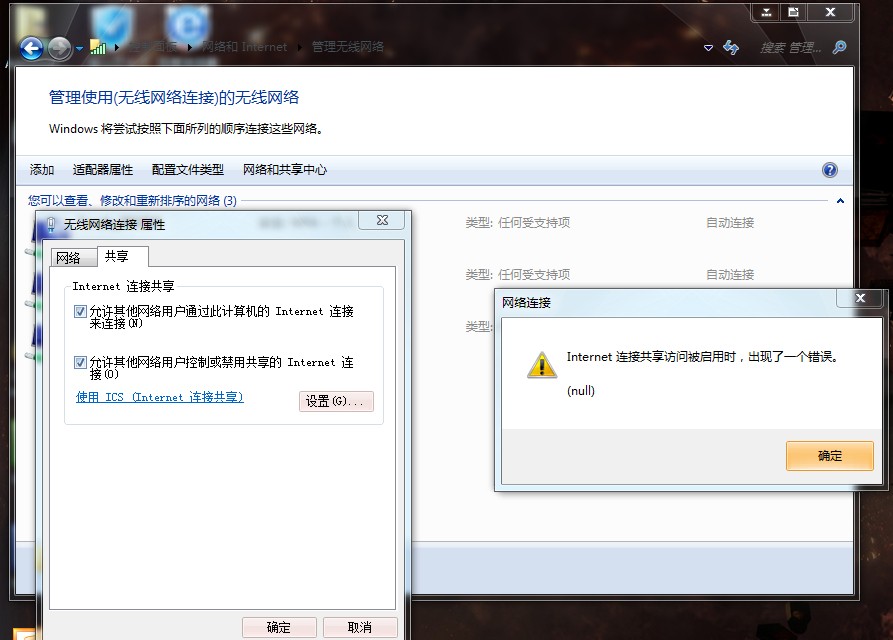The height and width of the screenshot is (640, 893).
Task: Select the 共享 tab
Action: pos(123,256)
